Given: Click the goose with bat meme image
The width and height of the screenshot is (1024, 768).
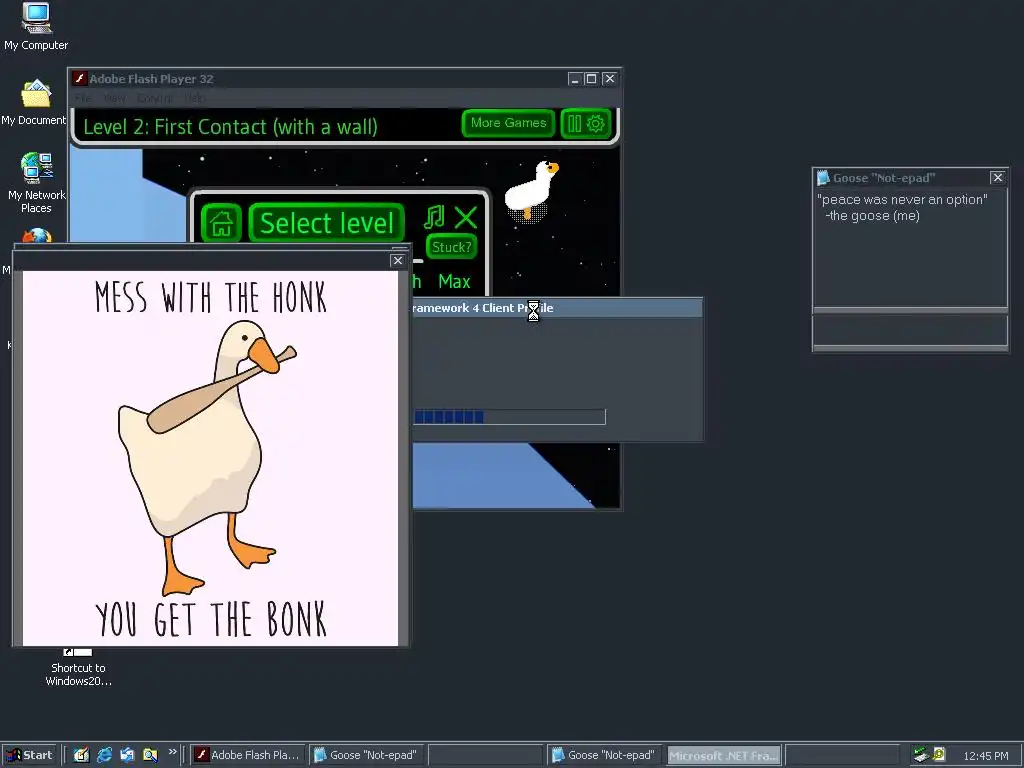Looking at the screenshot, I should click(210, 458).
